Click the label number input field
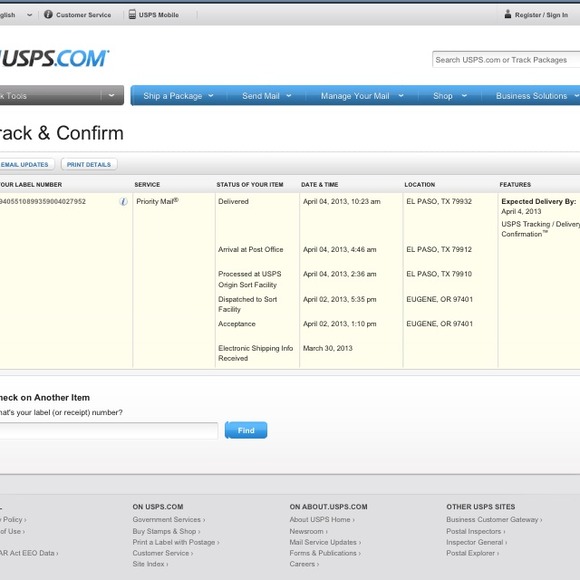This screenshot has width=580, height=580. click(x=109, y=431)
